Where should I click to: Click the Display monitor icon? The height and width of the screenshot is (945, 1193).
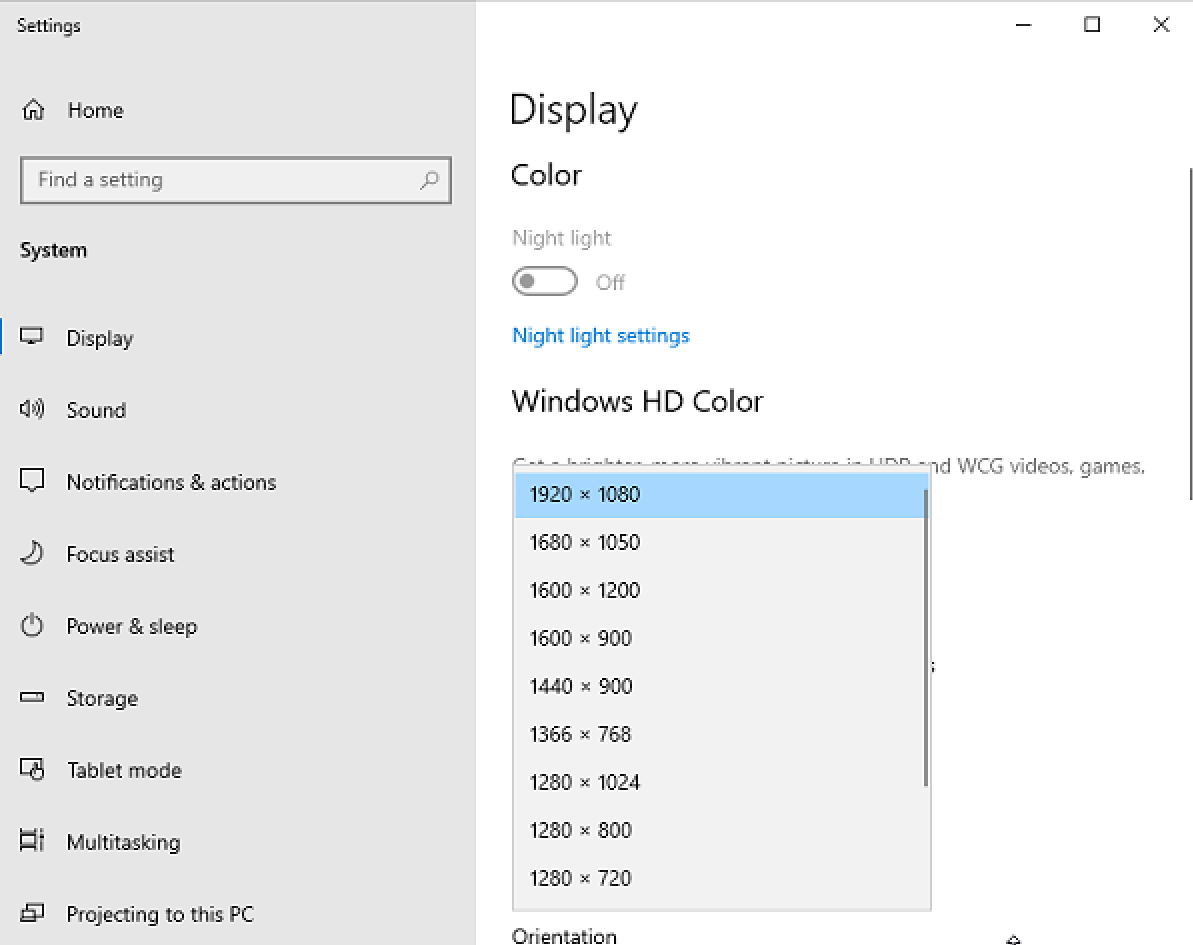click(33, 337)
